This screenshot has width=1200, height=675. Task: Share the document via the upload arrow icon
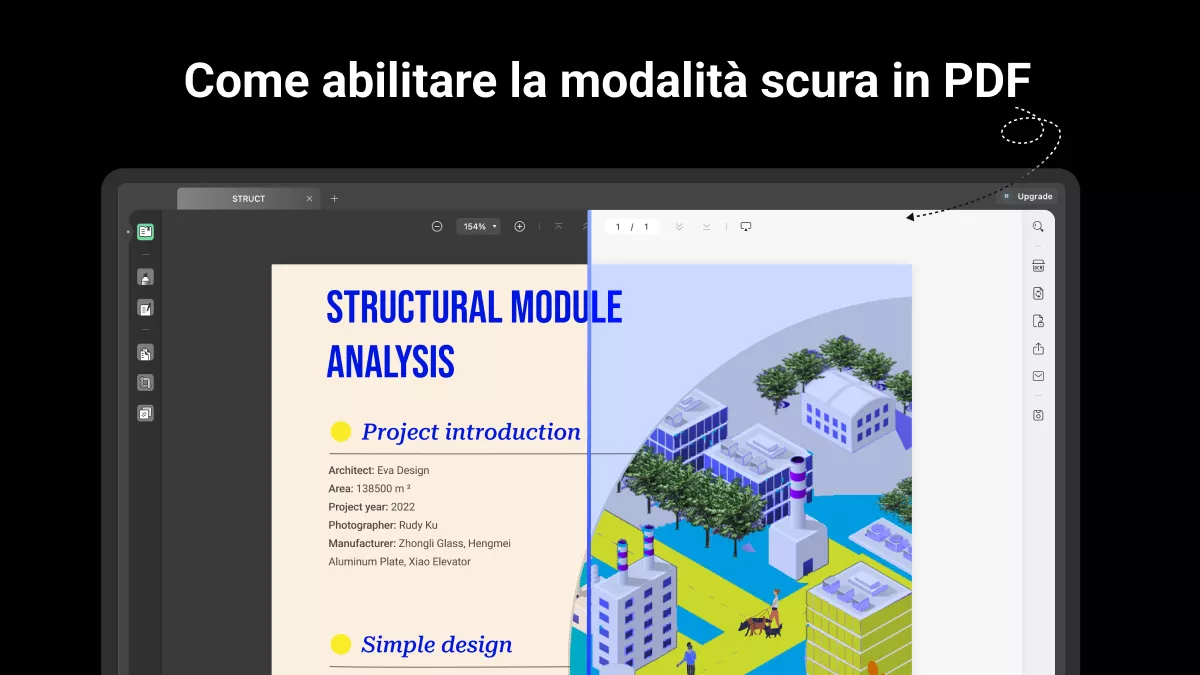click(x=1037, y=349)
